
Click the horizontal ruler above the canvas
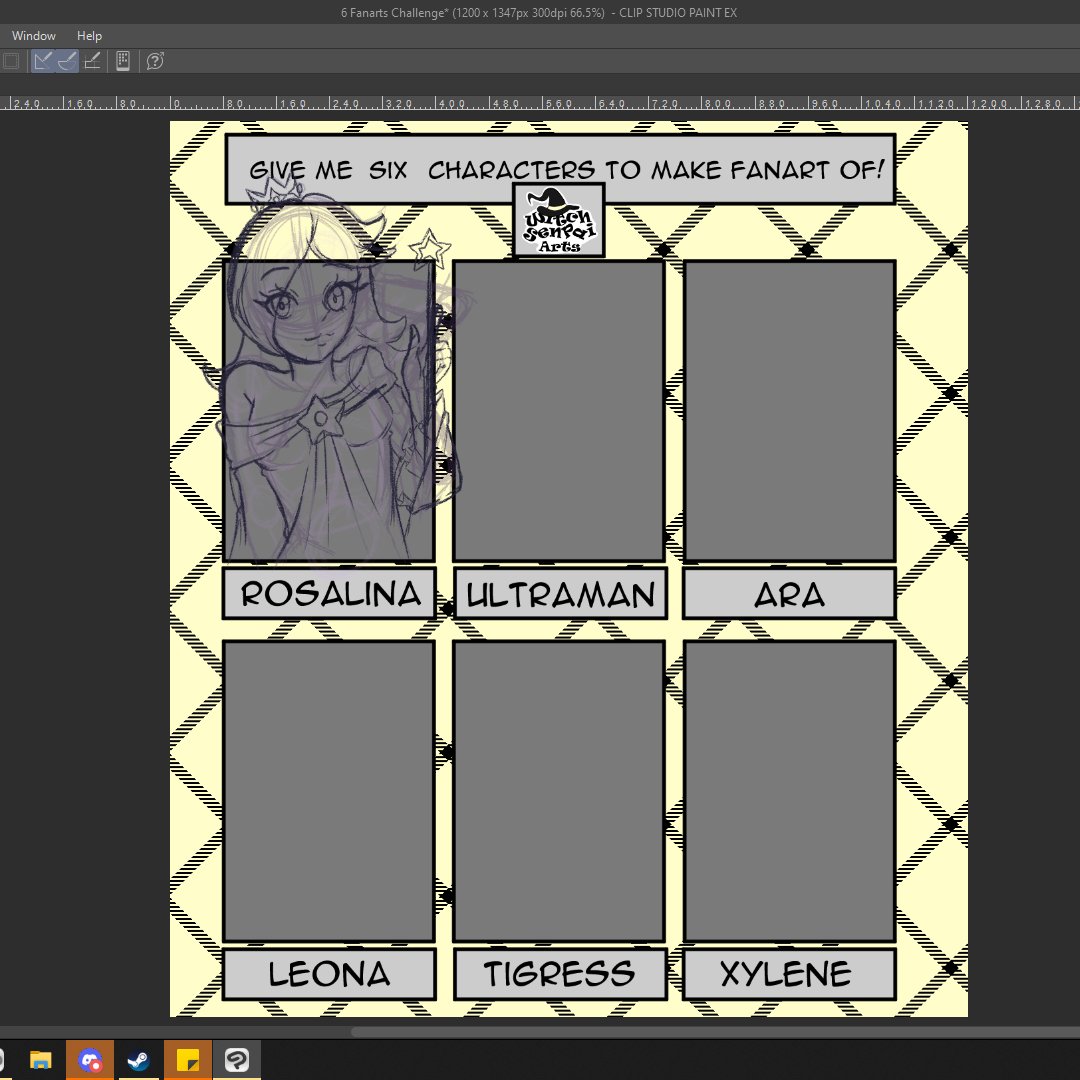pyautogui.click(x=540, y=103)
